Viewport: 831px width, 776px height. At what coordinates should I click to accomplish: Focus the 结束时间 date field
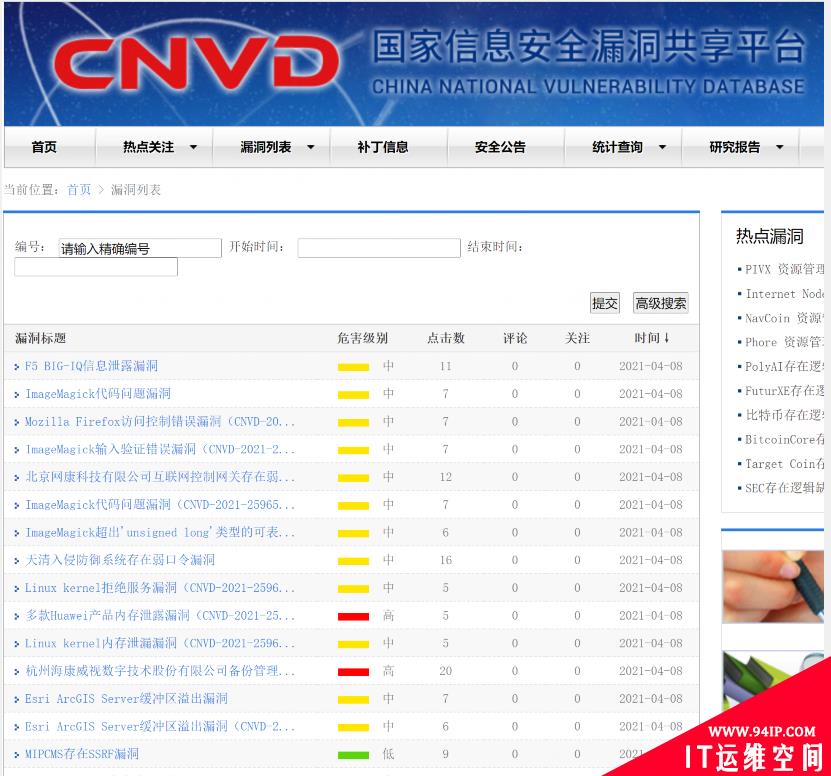(x=96, y=267)
